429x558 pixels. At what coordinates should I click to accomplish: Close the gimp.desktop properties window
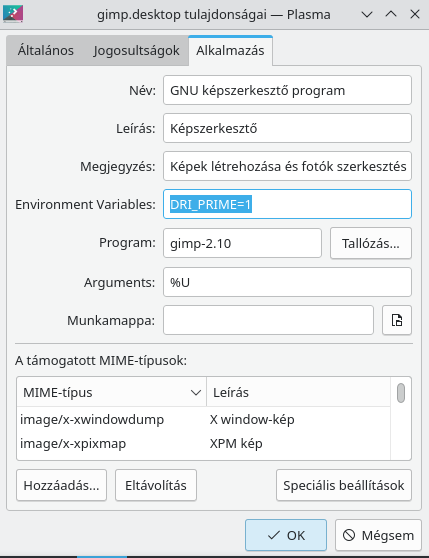415,14
